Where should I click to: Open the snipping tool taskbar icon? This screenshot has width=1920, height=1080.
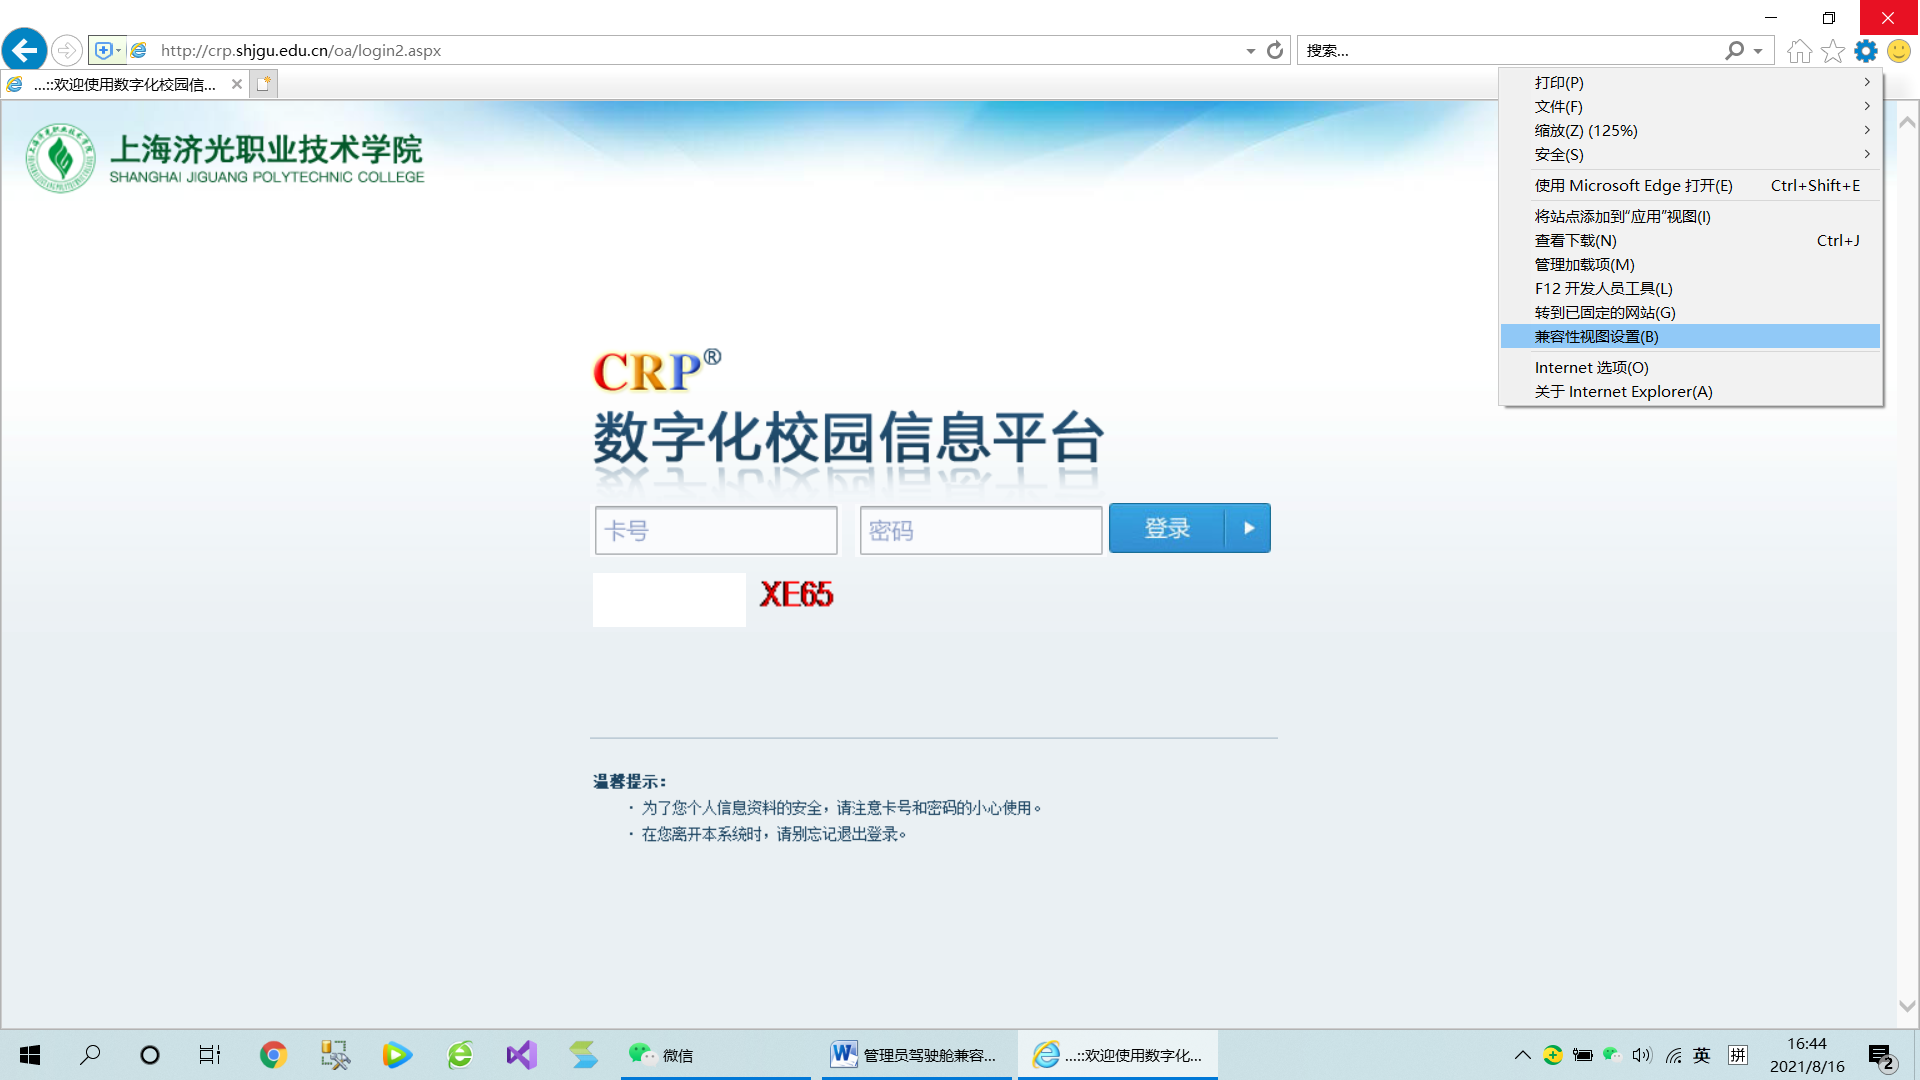tap(335, 1055)
